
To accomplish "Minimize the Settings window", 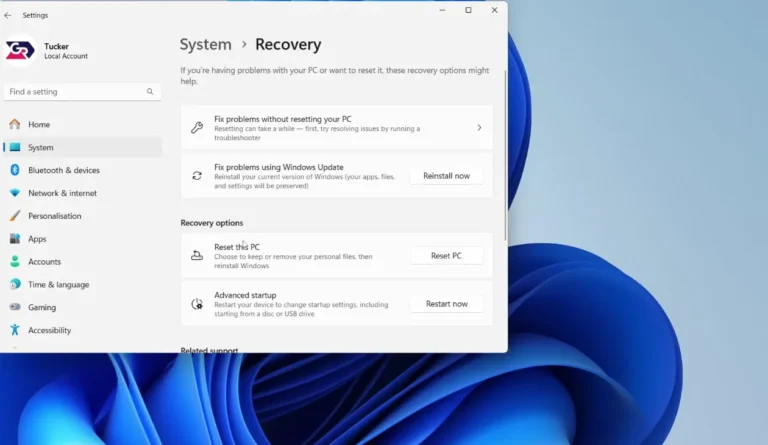I will click(x=442, y=10).
